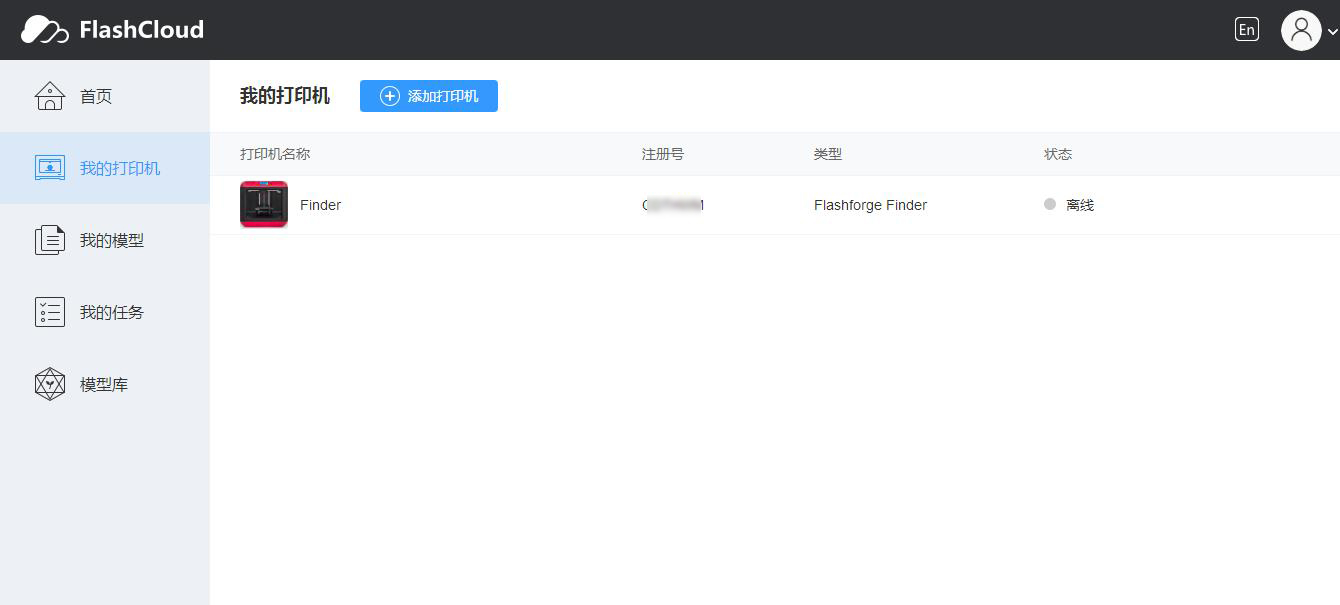Open the Finder printer thumbnail image
This screenshot has width=1340, height=605.
coord(264,204)
